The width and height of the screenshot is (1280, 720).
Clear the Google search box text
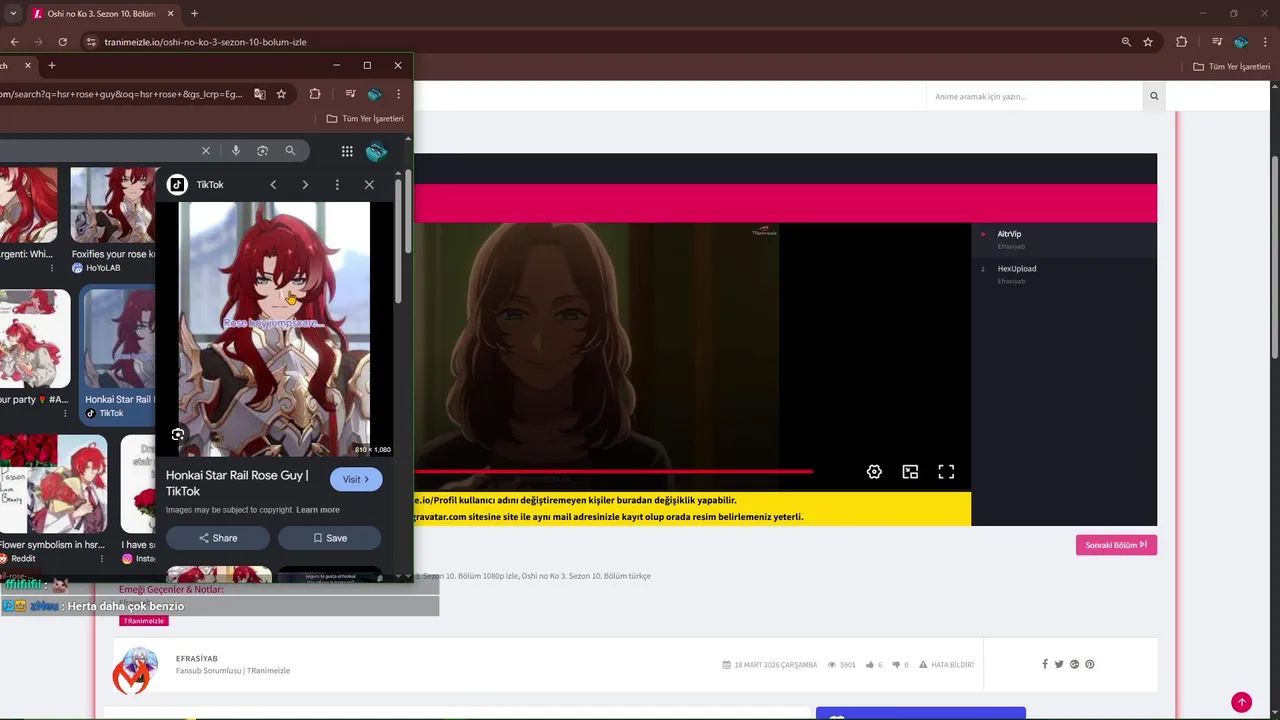tap(206, 151)
